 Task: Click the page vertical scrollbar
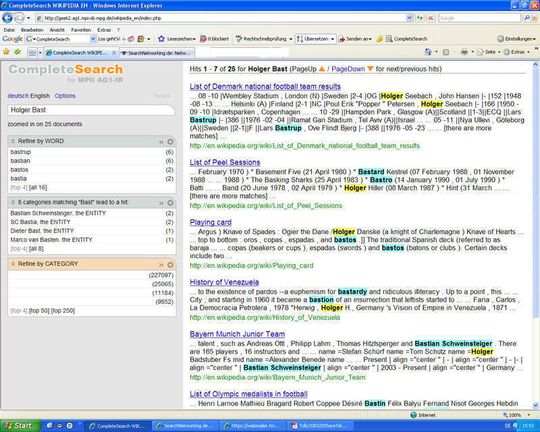coord(536,235)
